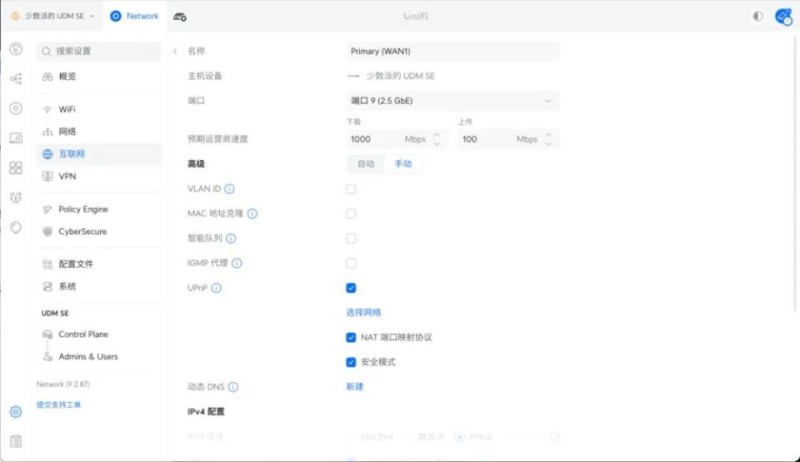Screen dimensions: 800x462
Task: Open system log icon at rail bottom
Action: coord(15,441)
